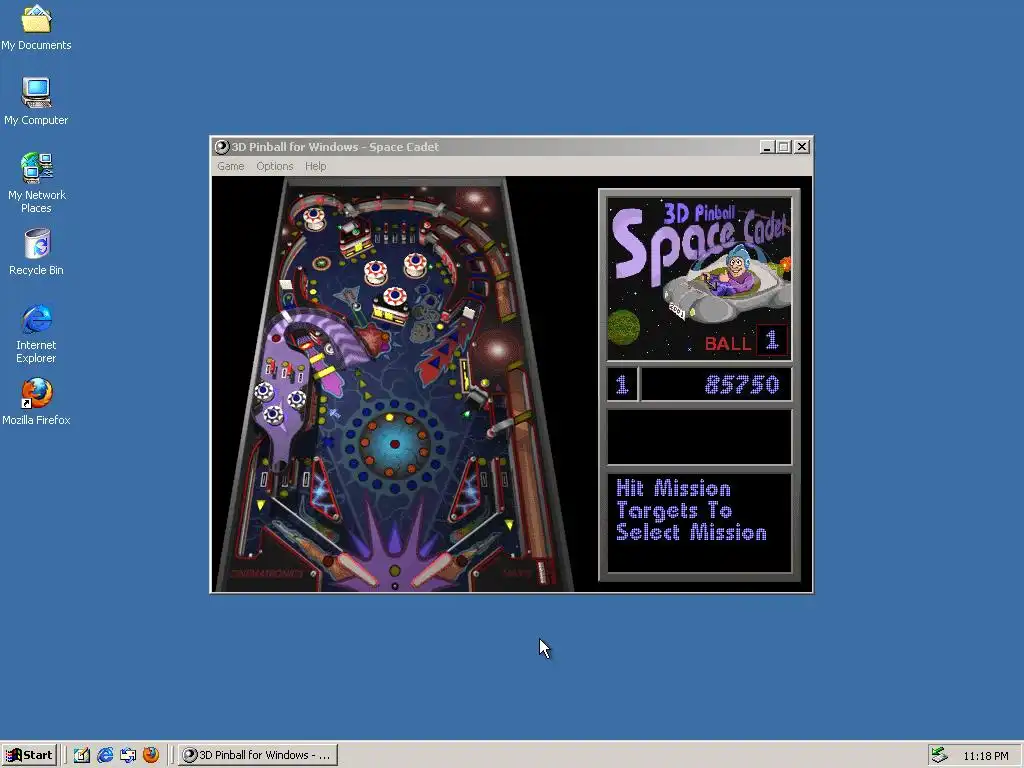Screen dimensions: 1024x768
Task: Select the My Computer desktop icon
Action: click(36, 101)
